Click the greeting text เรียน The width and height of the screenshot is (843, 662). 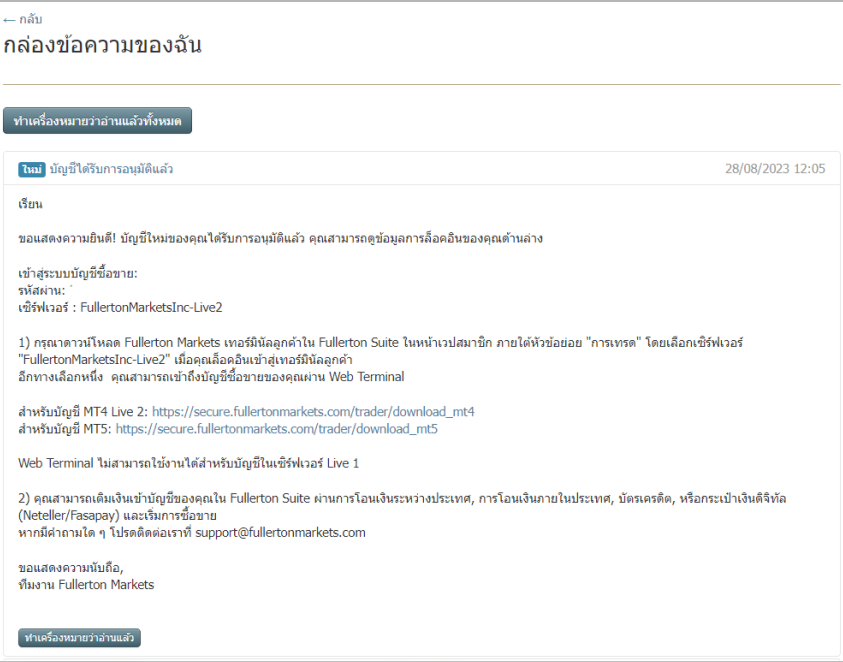(30, 204)
